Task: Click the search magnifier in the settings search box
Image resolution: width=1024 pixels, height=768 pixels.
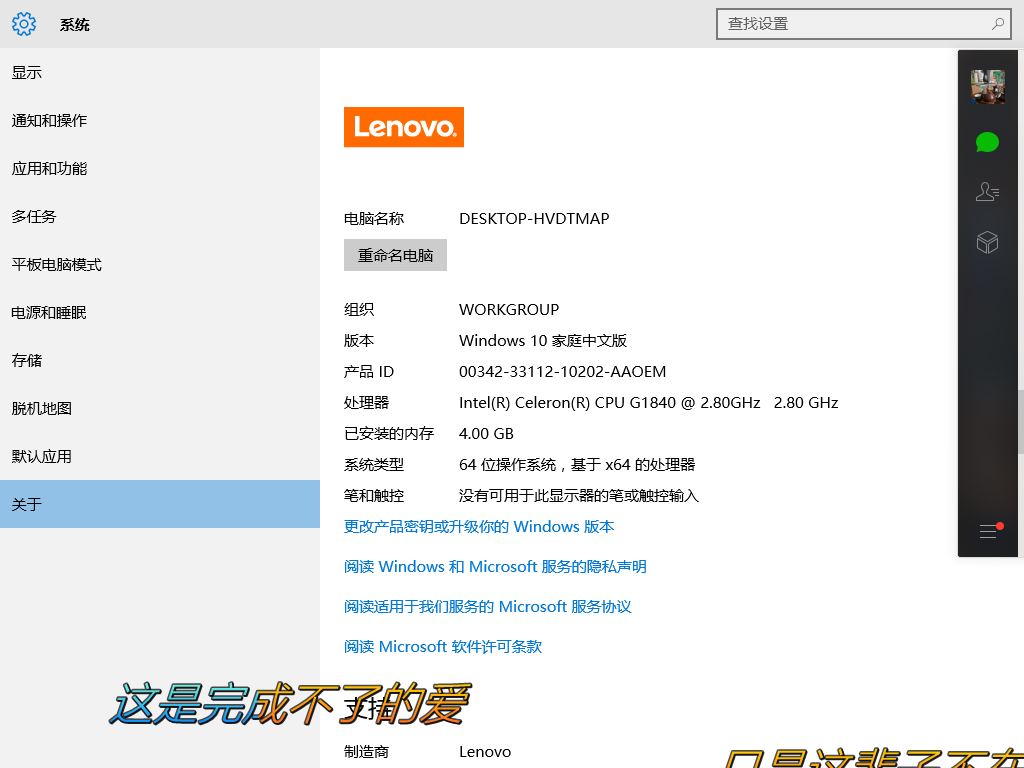Action: click(x=999, y=23)
